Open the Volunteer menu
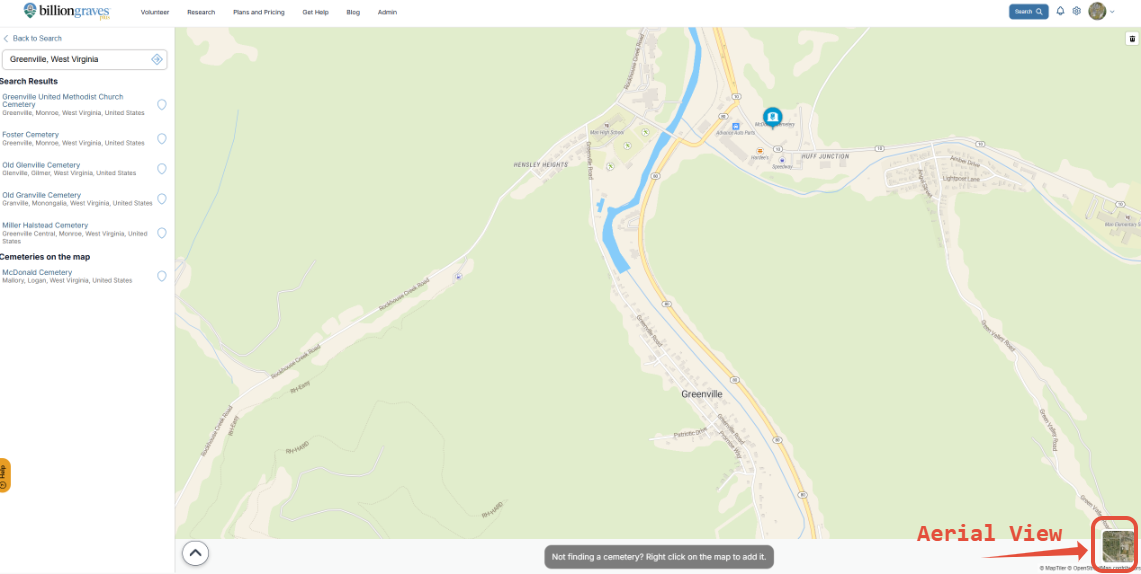The height and width of the screenshot is (574, 1141). point(155,12)
